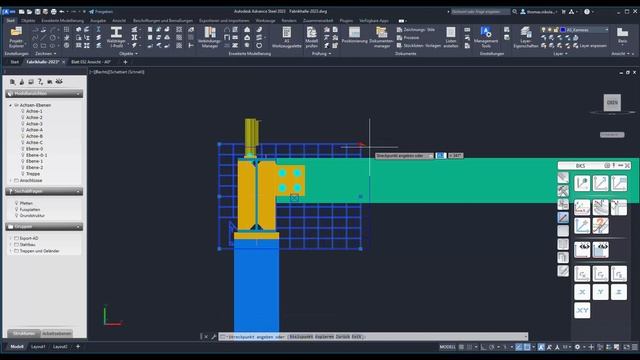Click the Zeichnungs-Stile button
This screenshot has height=360, width=640.
coord(416,30)
